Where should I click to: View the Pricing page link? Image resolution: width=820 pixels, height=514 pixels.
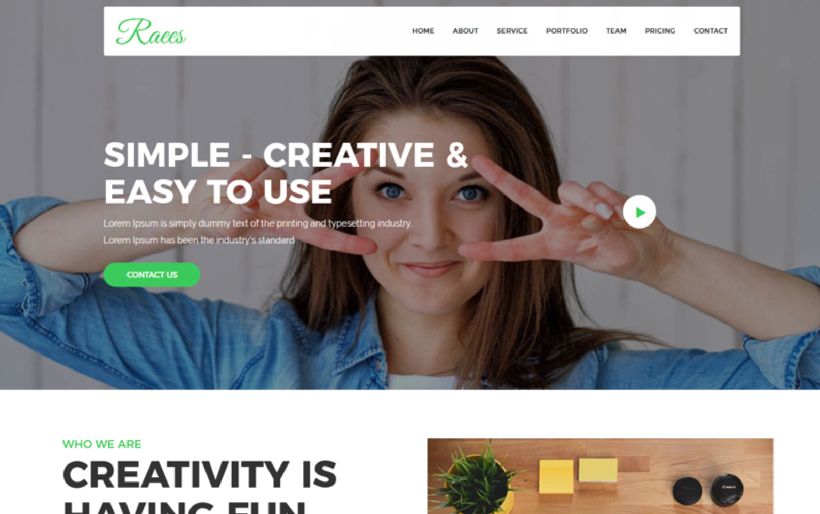660,31
